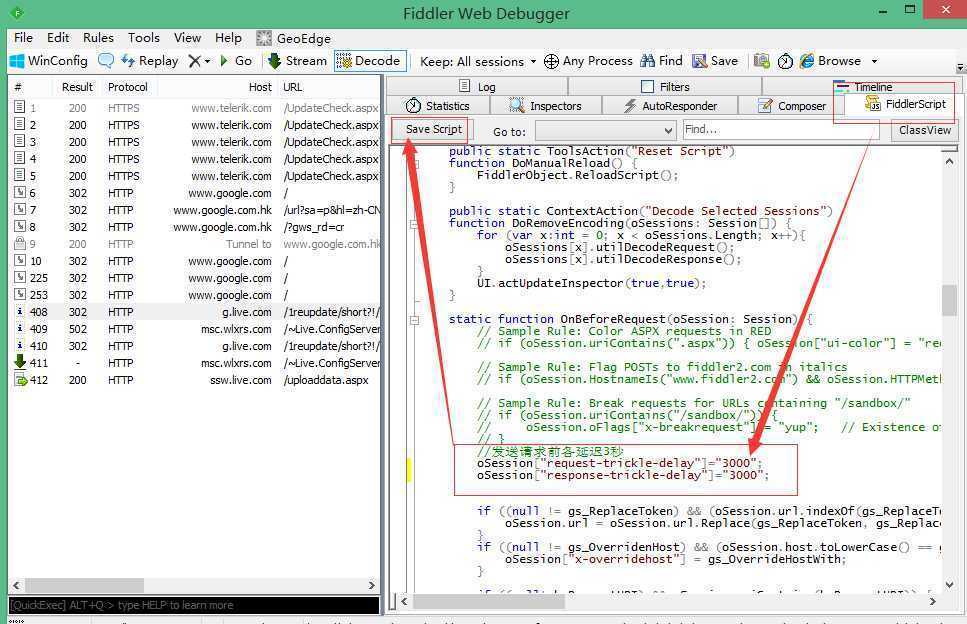Switch to the AutoResponder tab
This screenshot has width=967, height=624.
pos(670,105)
